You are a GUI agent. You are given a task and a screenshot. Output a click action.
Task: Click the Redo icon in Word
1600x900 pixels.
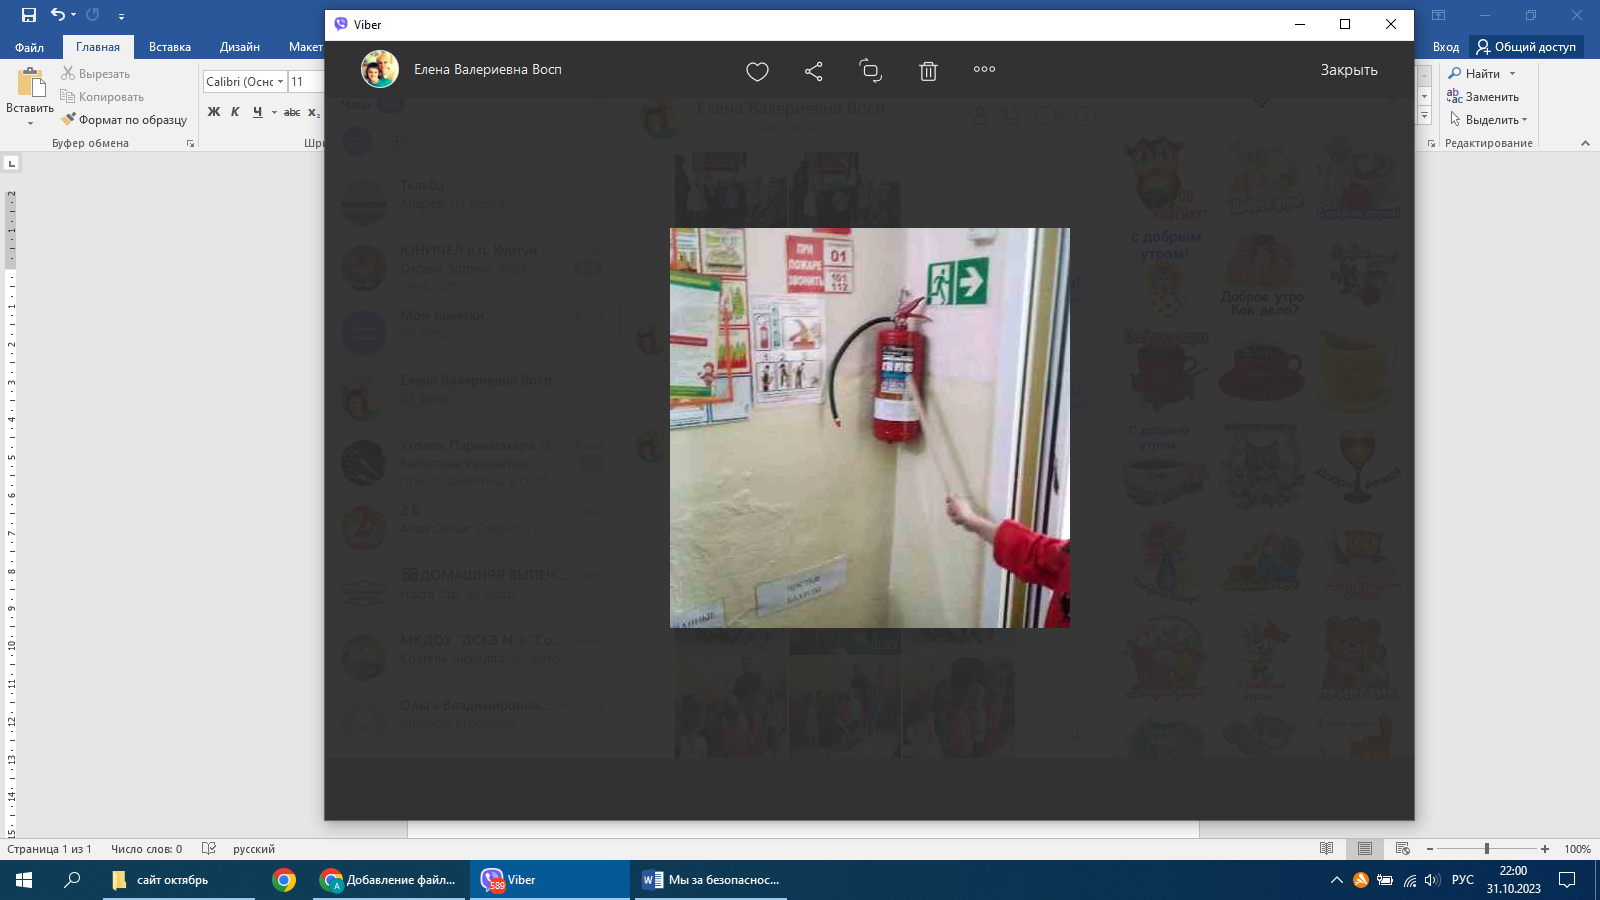[93, 15]
